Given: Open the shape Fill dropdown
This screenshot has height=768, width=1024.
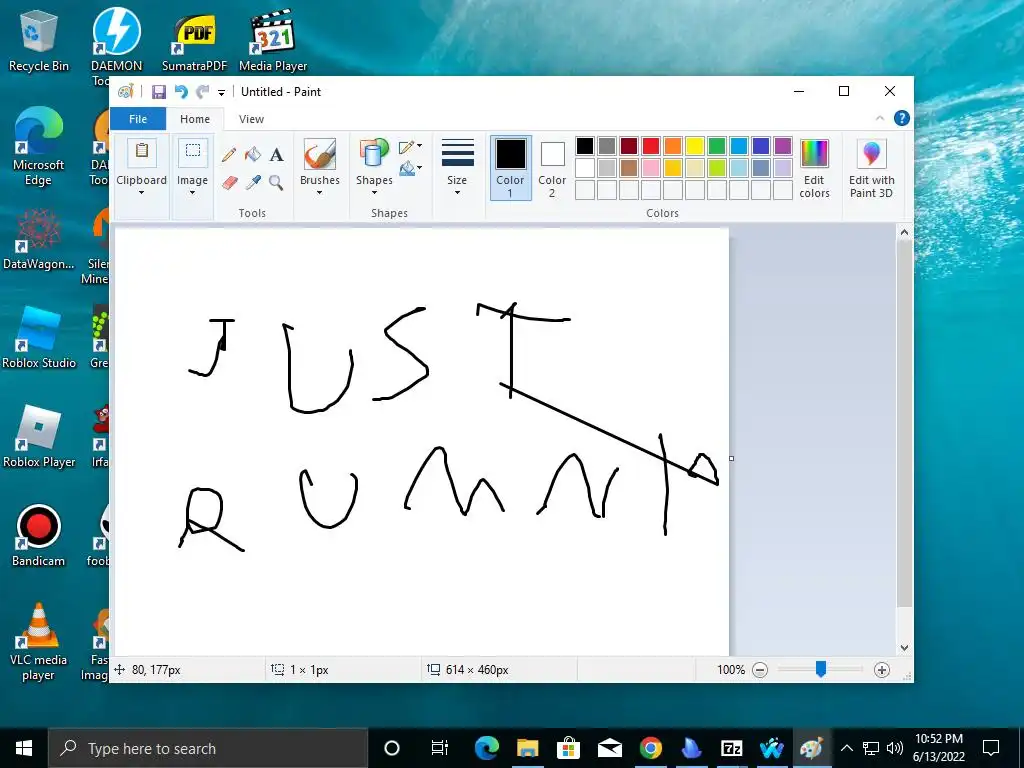Looking at the screenshot, I should pos(411,168).
